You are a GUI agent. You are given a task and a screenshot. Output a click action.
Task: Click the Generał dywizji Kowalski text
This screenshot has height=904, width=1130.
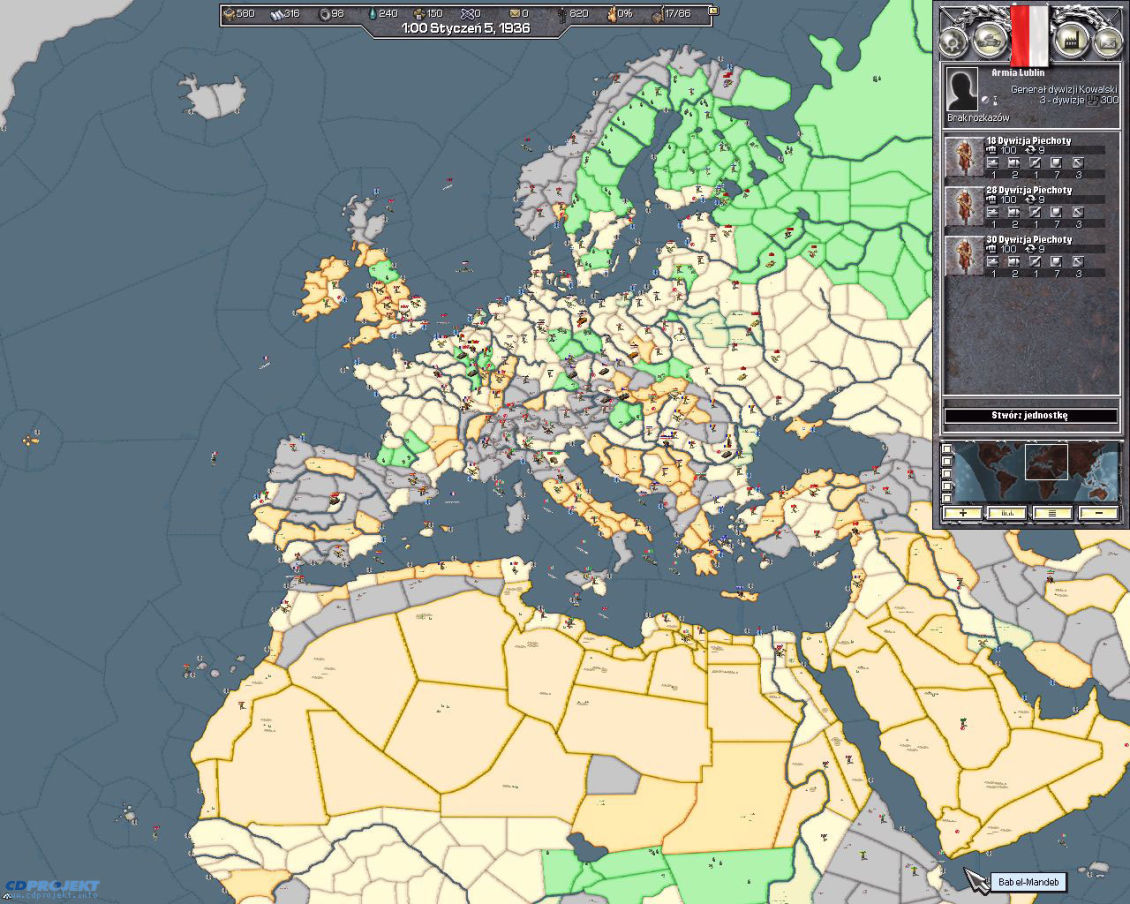point(1062,89)
